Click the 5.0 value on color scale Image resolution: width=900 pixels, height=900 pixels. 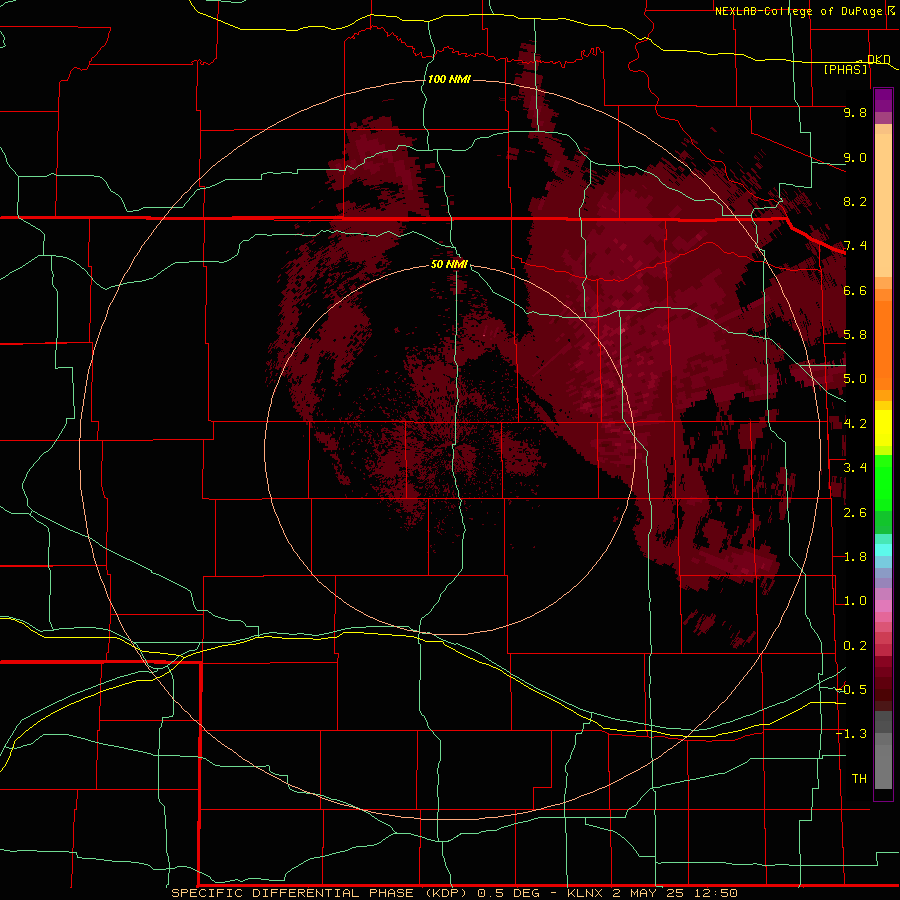coord(855,379)
